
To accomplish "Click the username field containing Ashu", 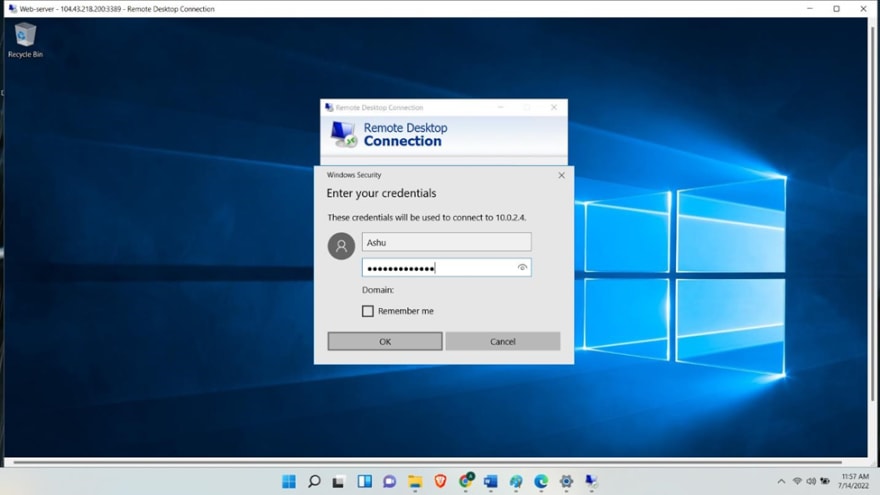I will point(447,242).
